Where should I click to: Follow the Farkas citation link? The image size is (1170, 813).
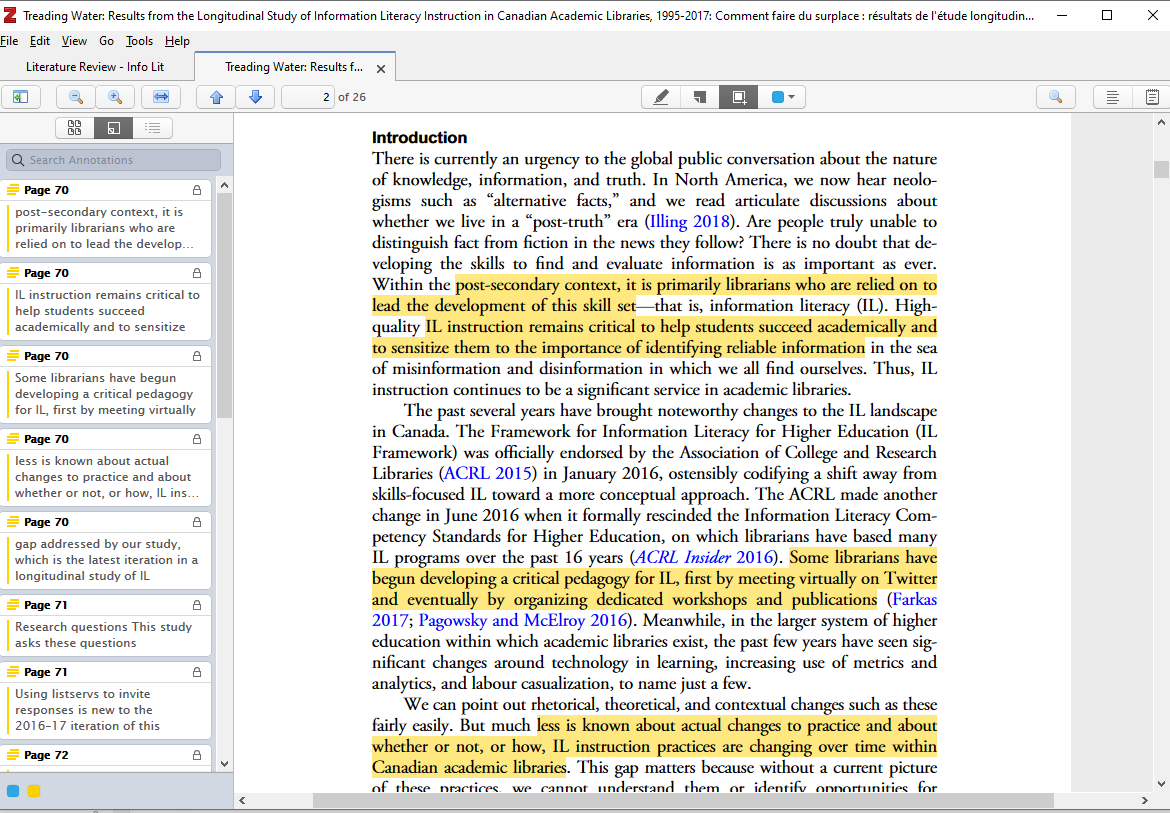[x=915, y=600]
